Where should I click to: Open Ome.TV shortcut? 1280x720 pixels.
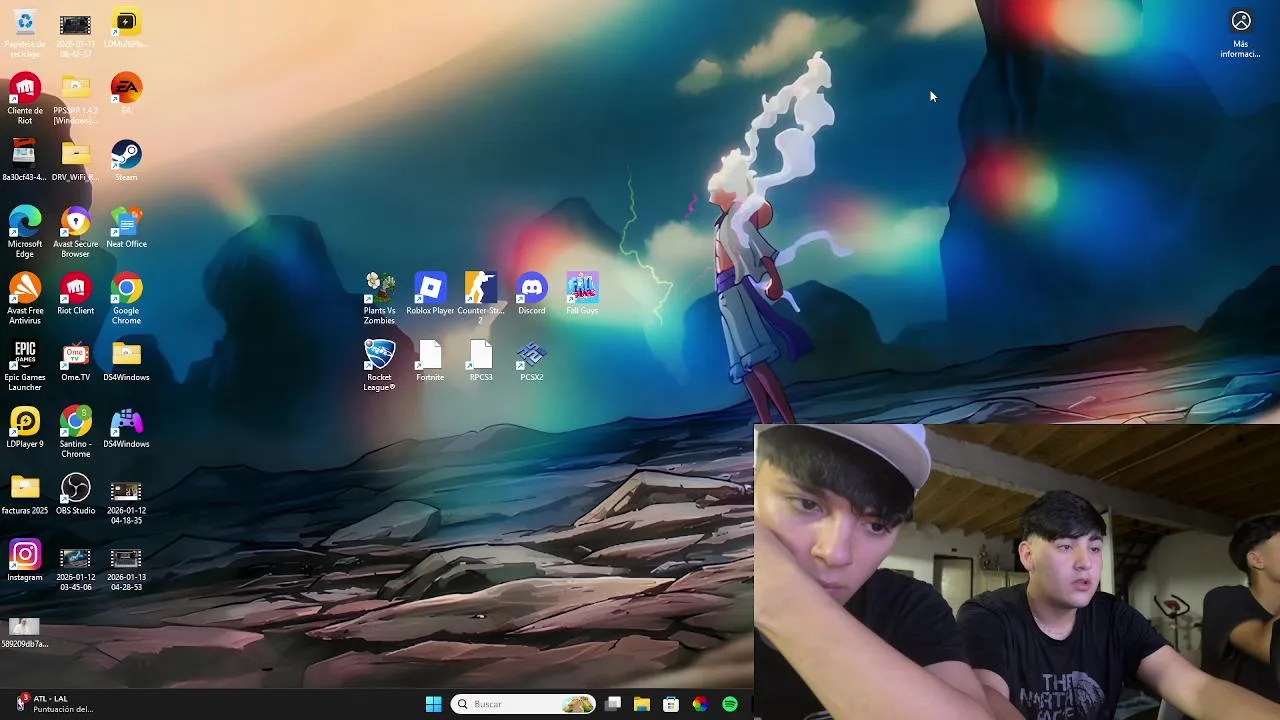click(x=75, y=361)
